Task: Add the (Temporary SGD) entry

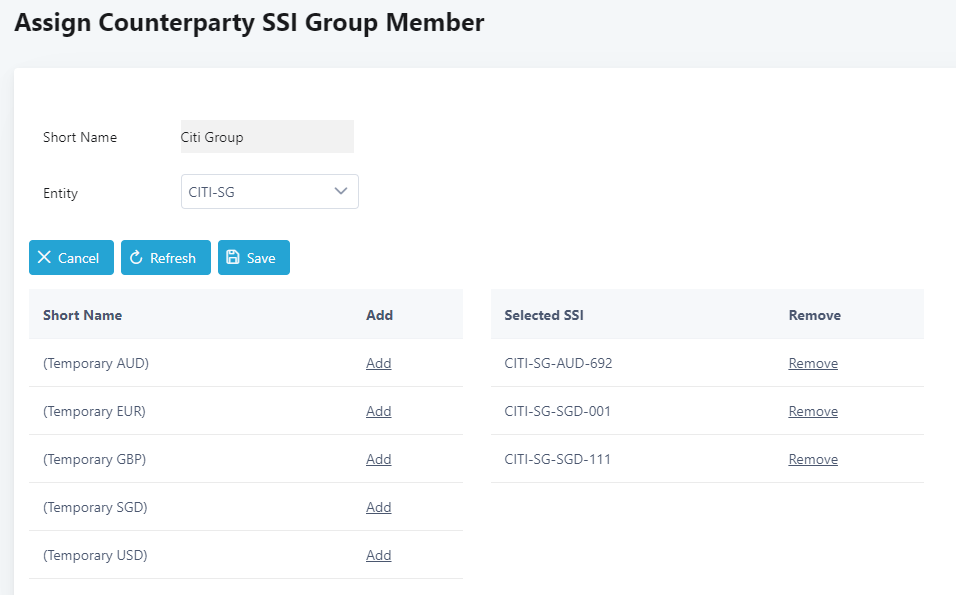Action: click(378, 508)
